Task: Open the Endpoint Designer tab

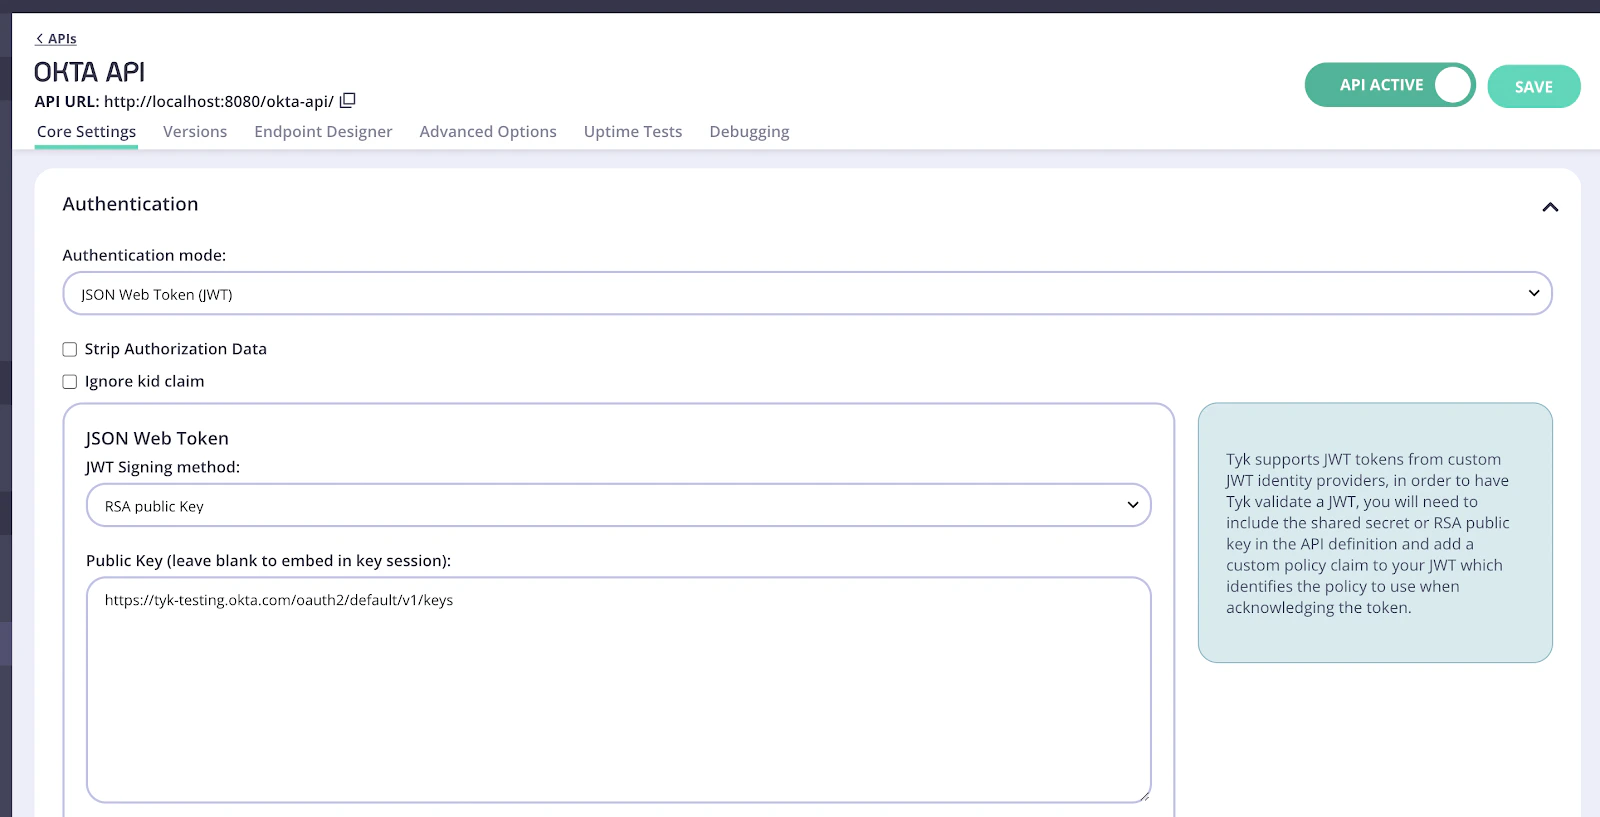Action: tap(323, 132)
